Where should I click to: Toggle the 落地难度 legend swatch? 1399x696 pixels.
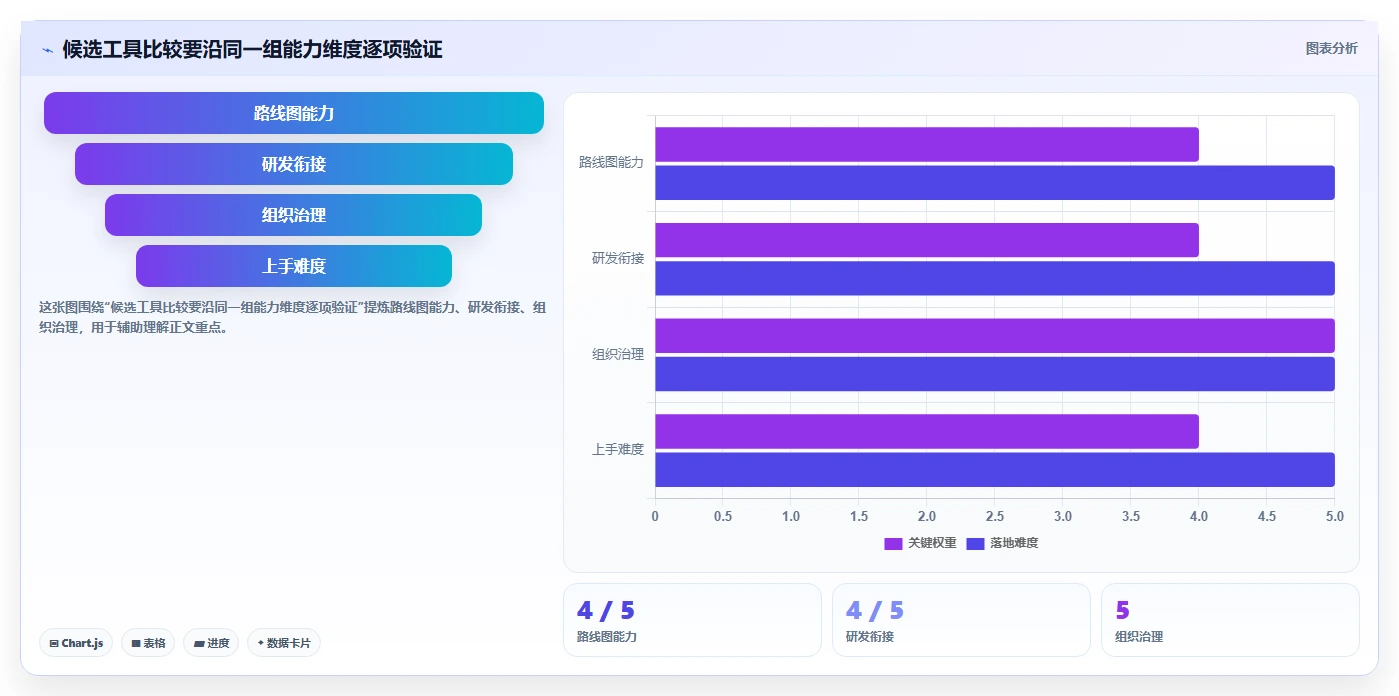pyautogui.click(x=975, y=543)
